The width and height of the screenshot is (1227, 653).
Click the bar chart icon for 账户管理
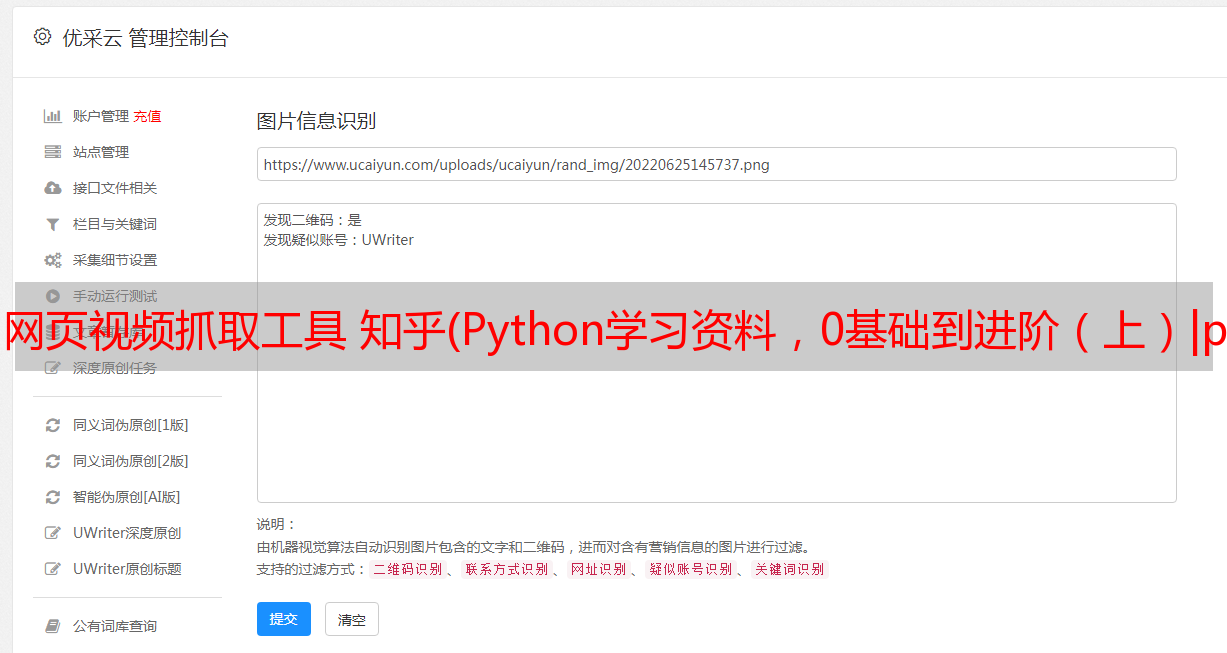tap(53, 116)
